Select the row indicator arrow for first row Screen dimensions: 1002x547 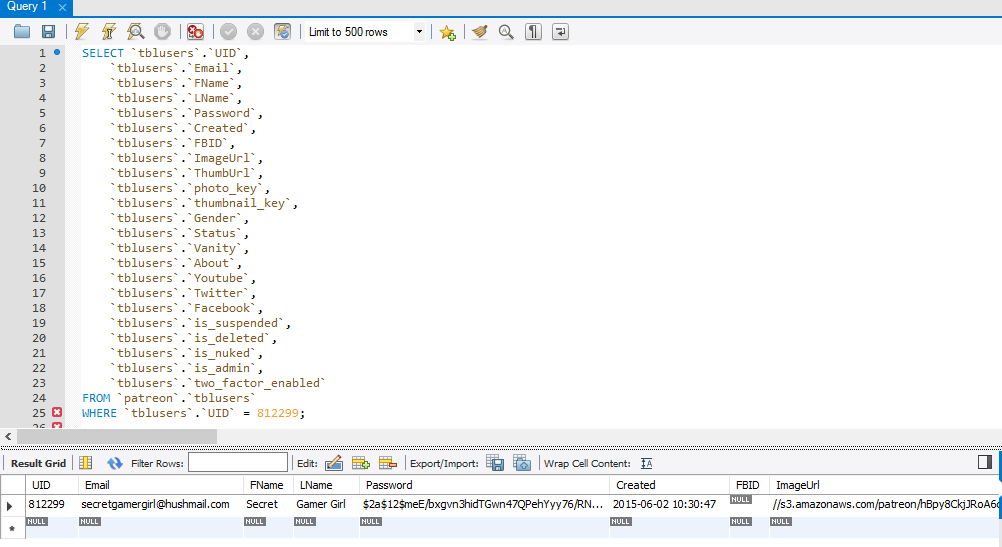10,506
